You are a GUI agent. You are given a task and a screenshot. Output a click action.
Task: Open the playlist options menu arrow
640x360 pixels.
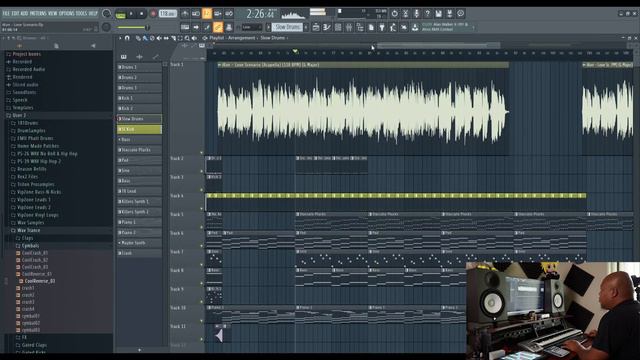[120, 38]
